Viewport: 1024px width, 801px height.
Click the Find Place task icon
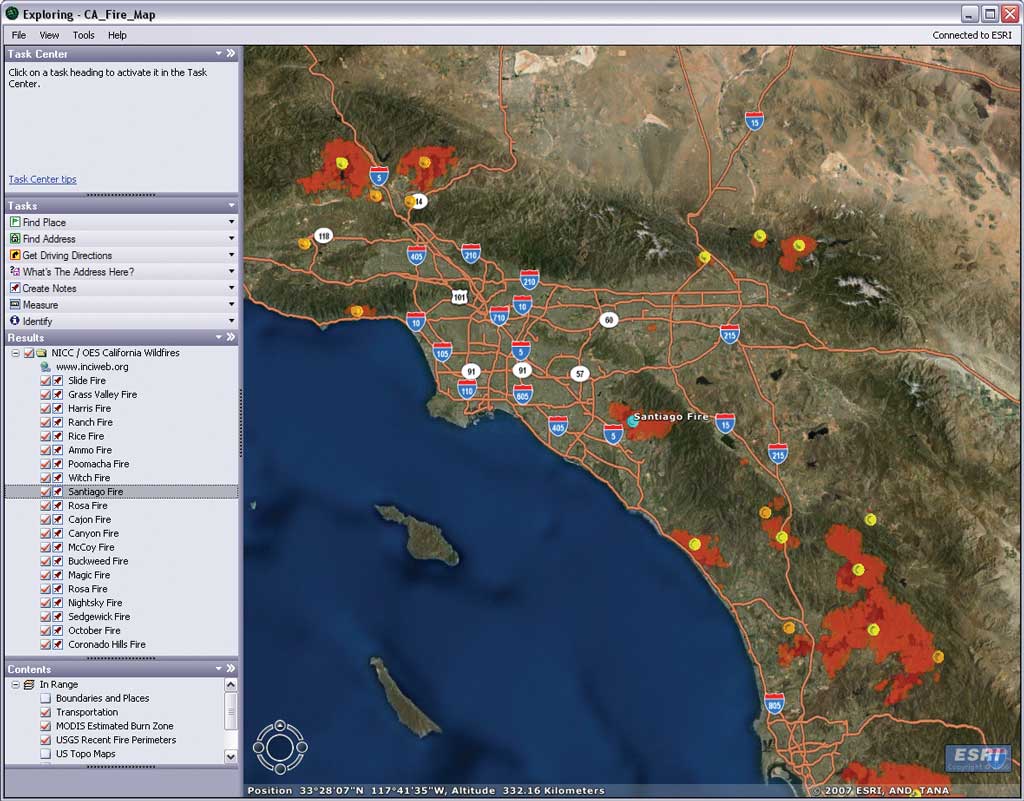pos(15,222)
